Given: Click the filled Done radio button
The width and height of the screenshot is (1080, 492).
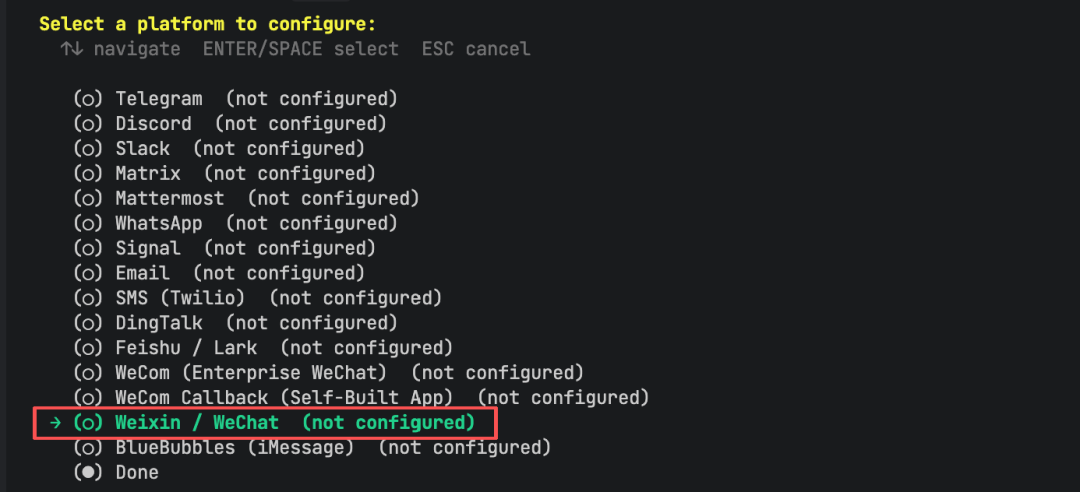Looking at the screenshot, I should coord(87,473).
